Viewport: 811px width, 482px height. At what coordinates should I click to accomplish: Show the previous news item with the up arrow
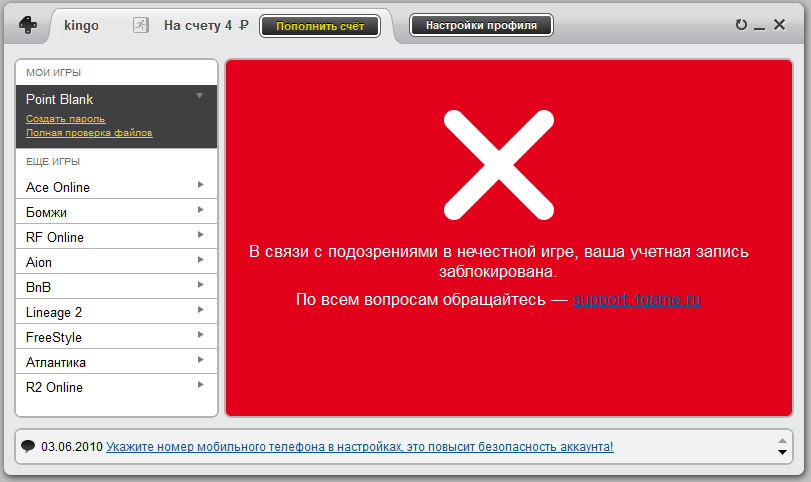point(782,441)
